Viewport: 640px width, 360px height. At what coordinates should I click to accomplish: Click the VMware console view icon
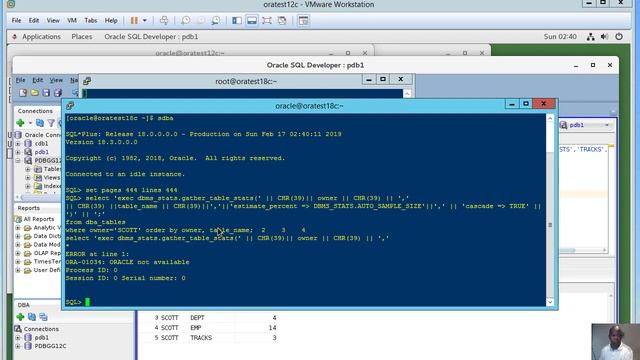[x=303, y=20]
